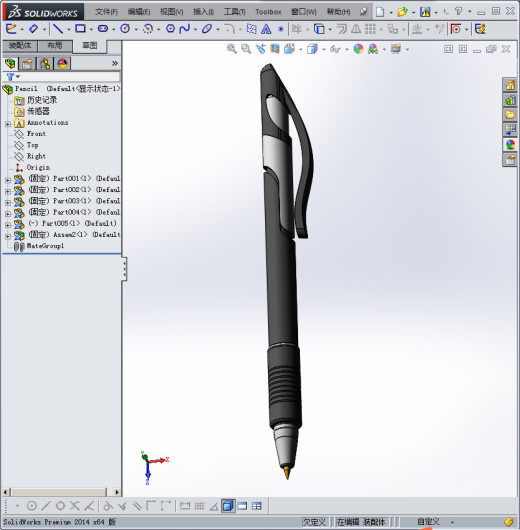This screenshot has width=520, height=530.
Task: Click Zoom to Area magnifier icon
Action: 246,49
